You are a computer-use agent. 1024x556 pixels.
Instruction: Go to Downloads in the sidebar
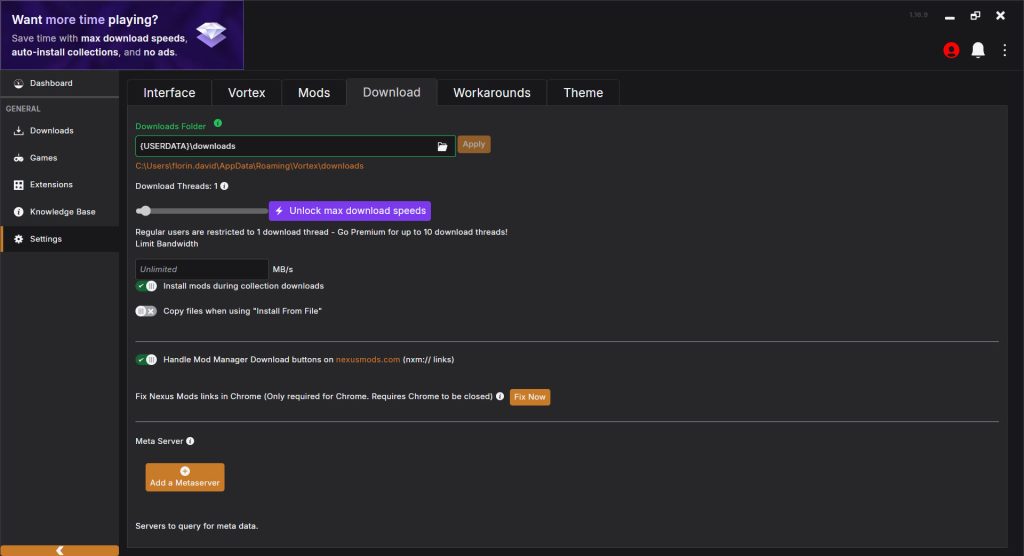pyautogui.click(x=59, y=131)
